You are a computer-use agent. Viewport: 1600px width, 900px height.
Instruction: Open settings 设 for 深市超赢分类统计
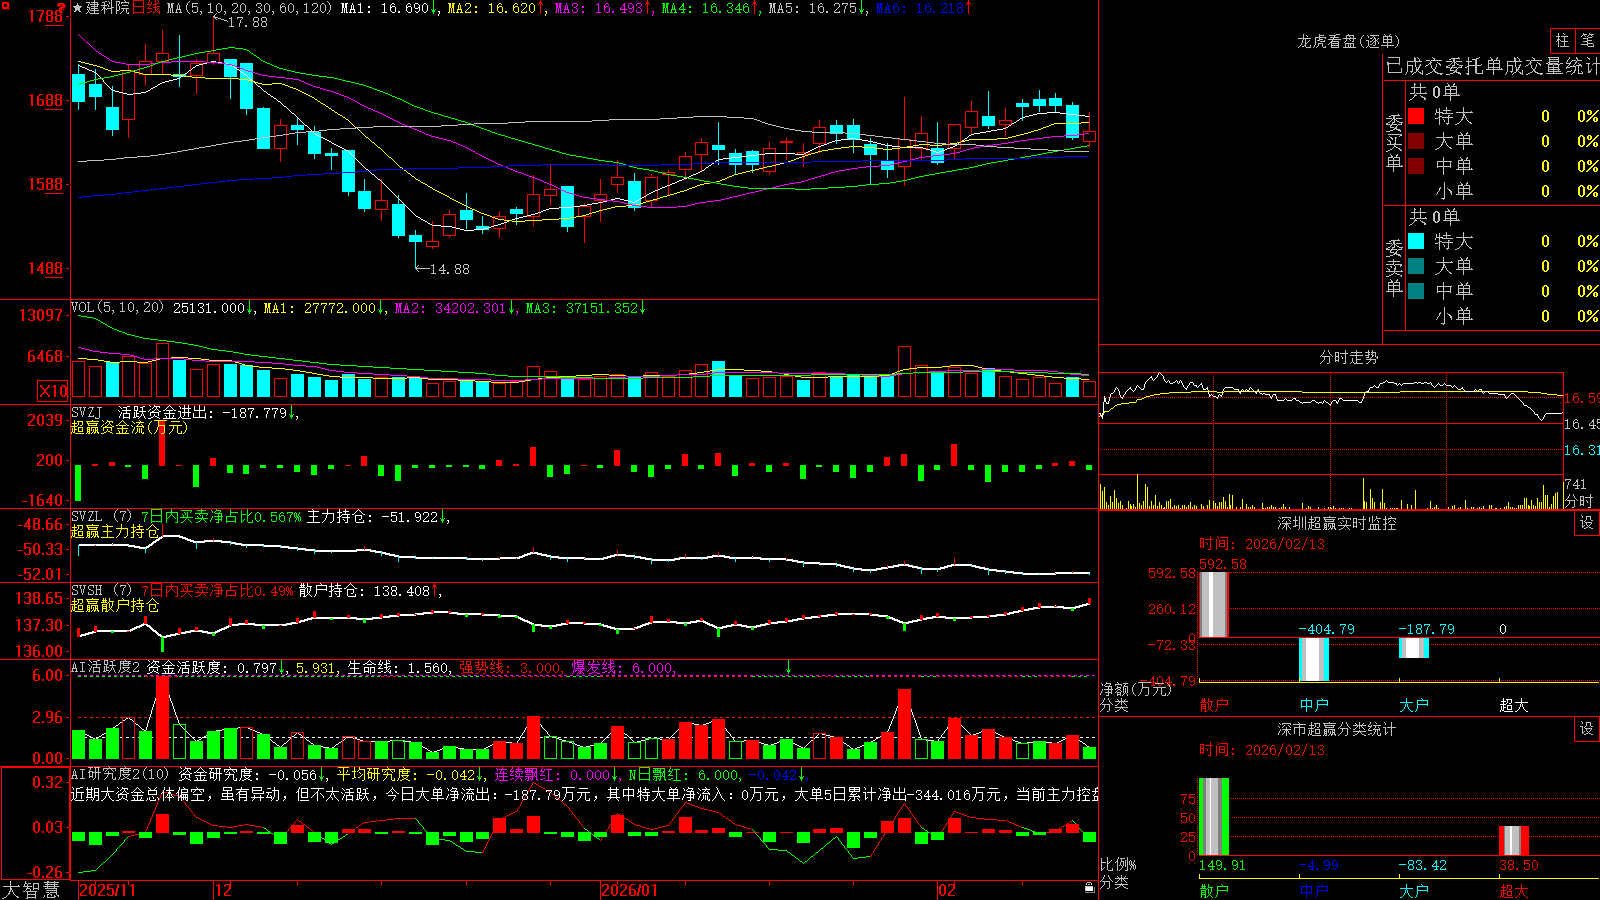1587,729
